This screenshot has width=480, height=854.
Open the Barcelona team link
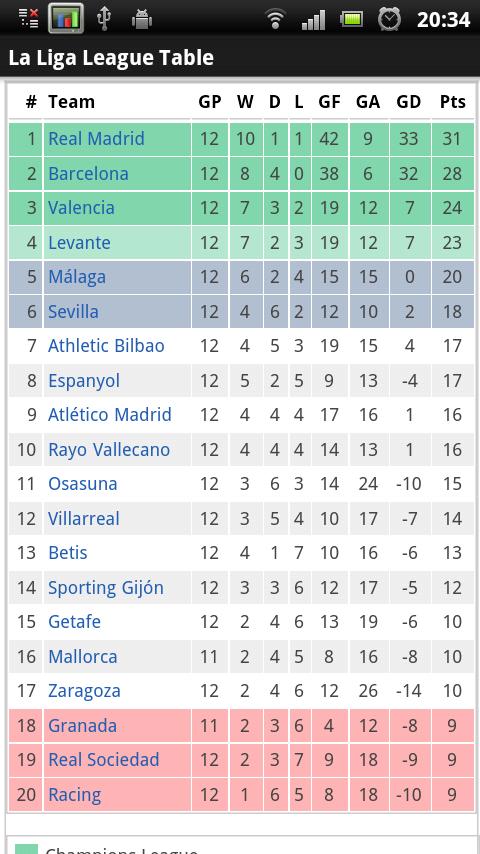point(88,174)
